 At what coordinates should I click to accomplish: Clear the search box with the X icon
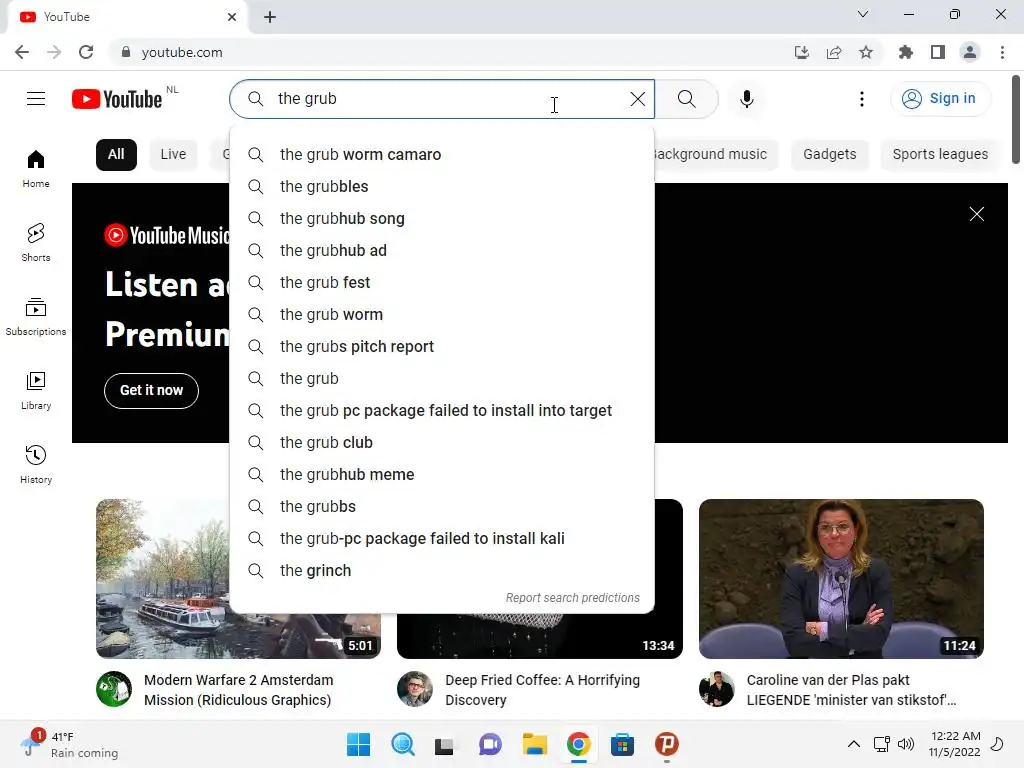click(x=637, y=99)
